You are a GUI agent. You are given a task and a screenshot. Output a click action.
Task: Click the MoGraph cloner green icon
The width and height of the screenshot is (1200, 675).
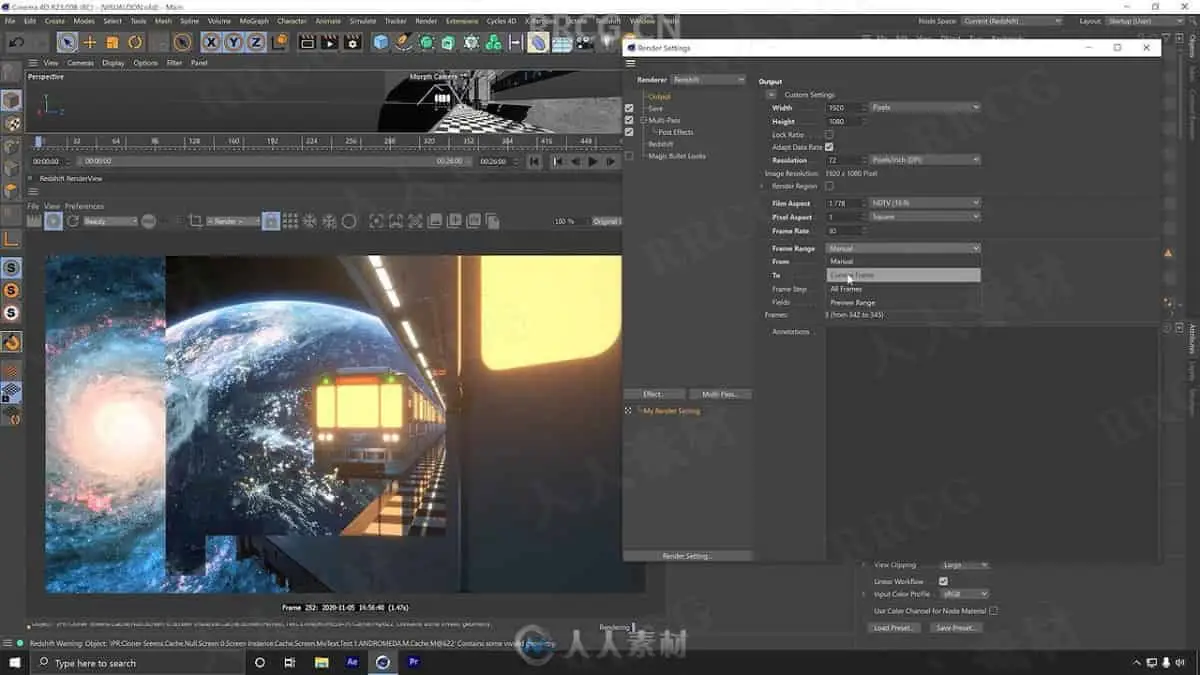[x=493, y=42]
